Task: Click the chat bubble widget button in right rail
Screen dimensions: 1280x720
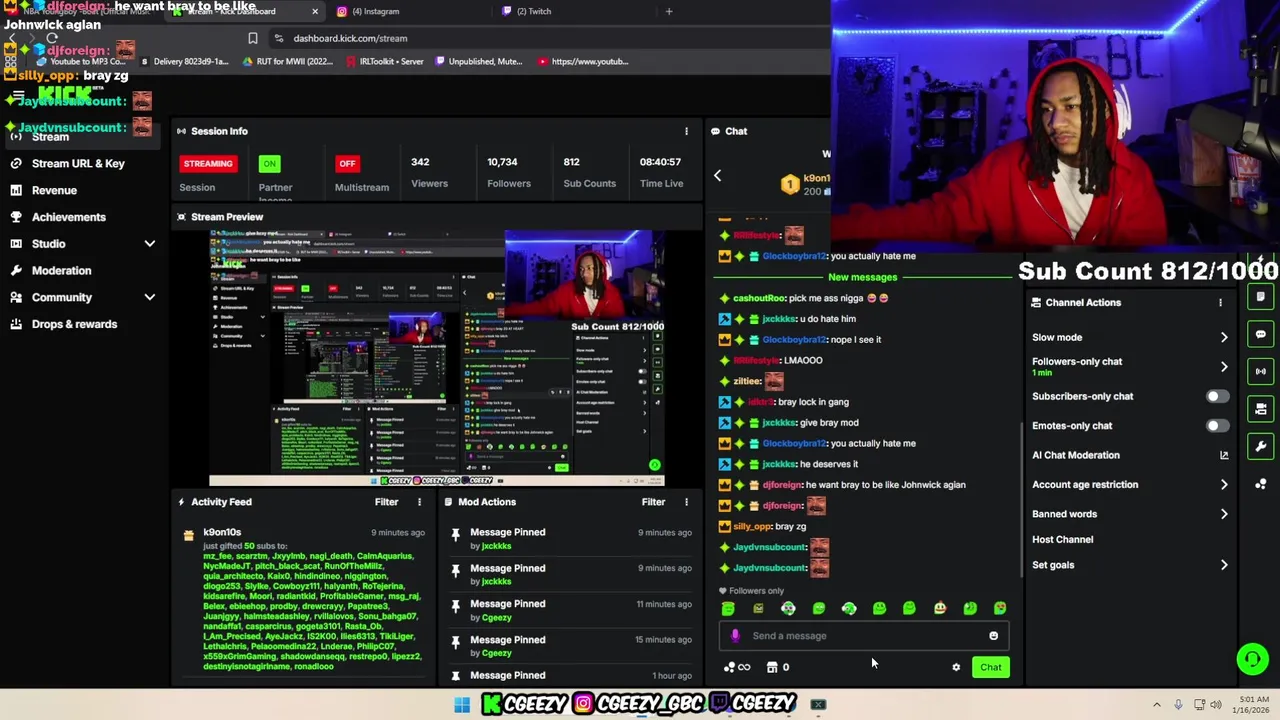Action: click(1261, 334)
